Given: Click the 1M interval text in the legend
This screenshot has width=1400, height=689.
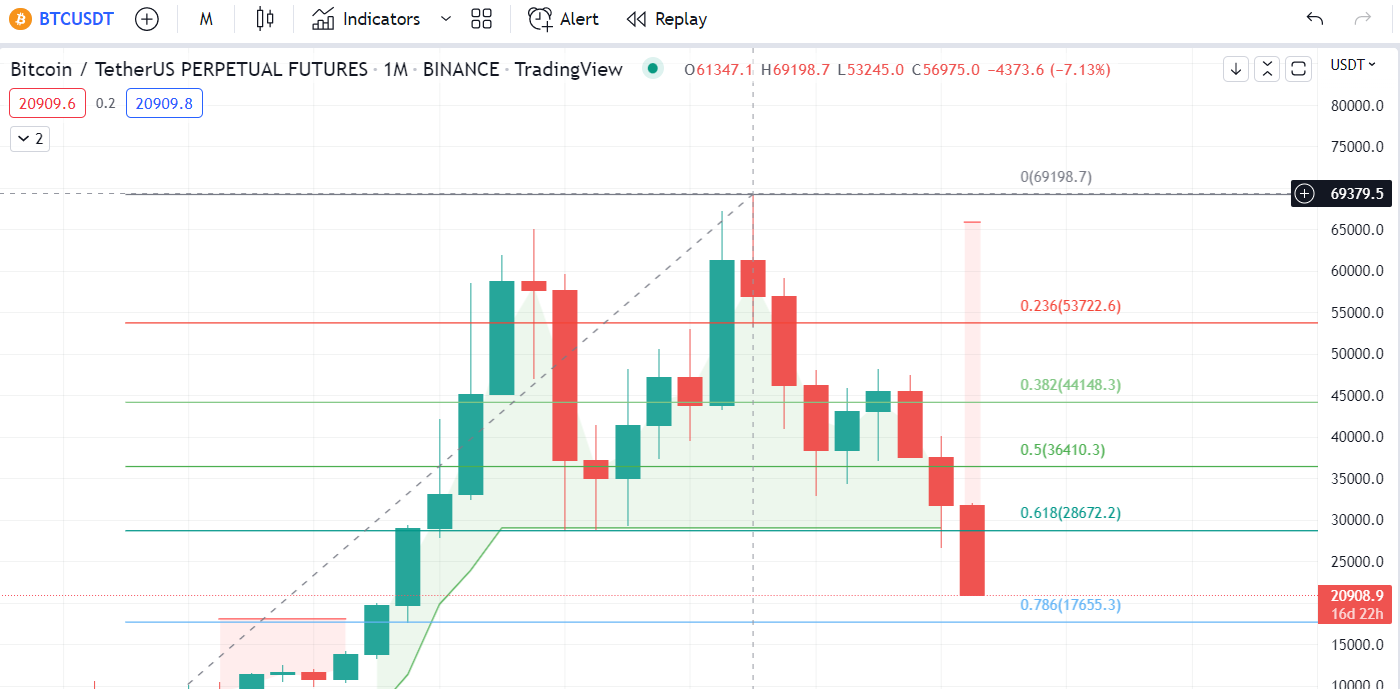Looking at the screenshot, I should point(396,69).
